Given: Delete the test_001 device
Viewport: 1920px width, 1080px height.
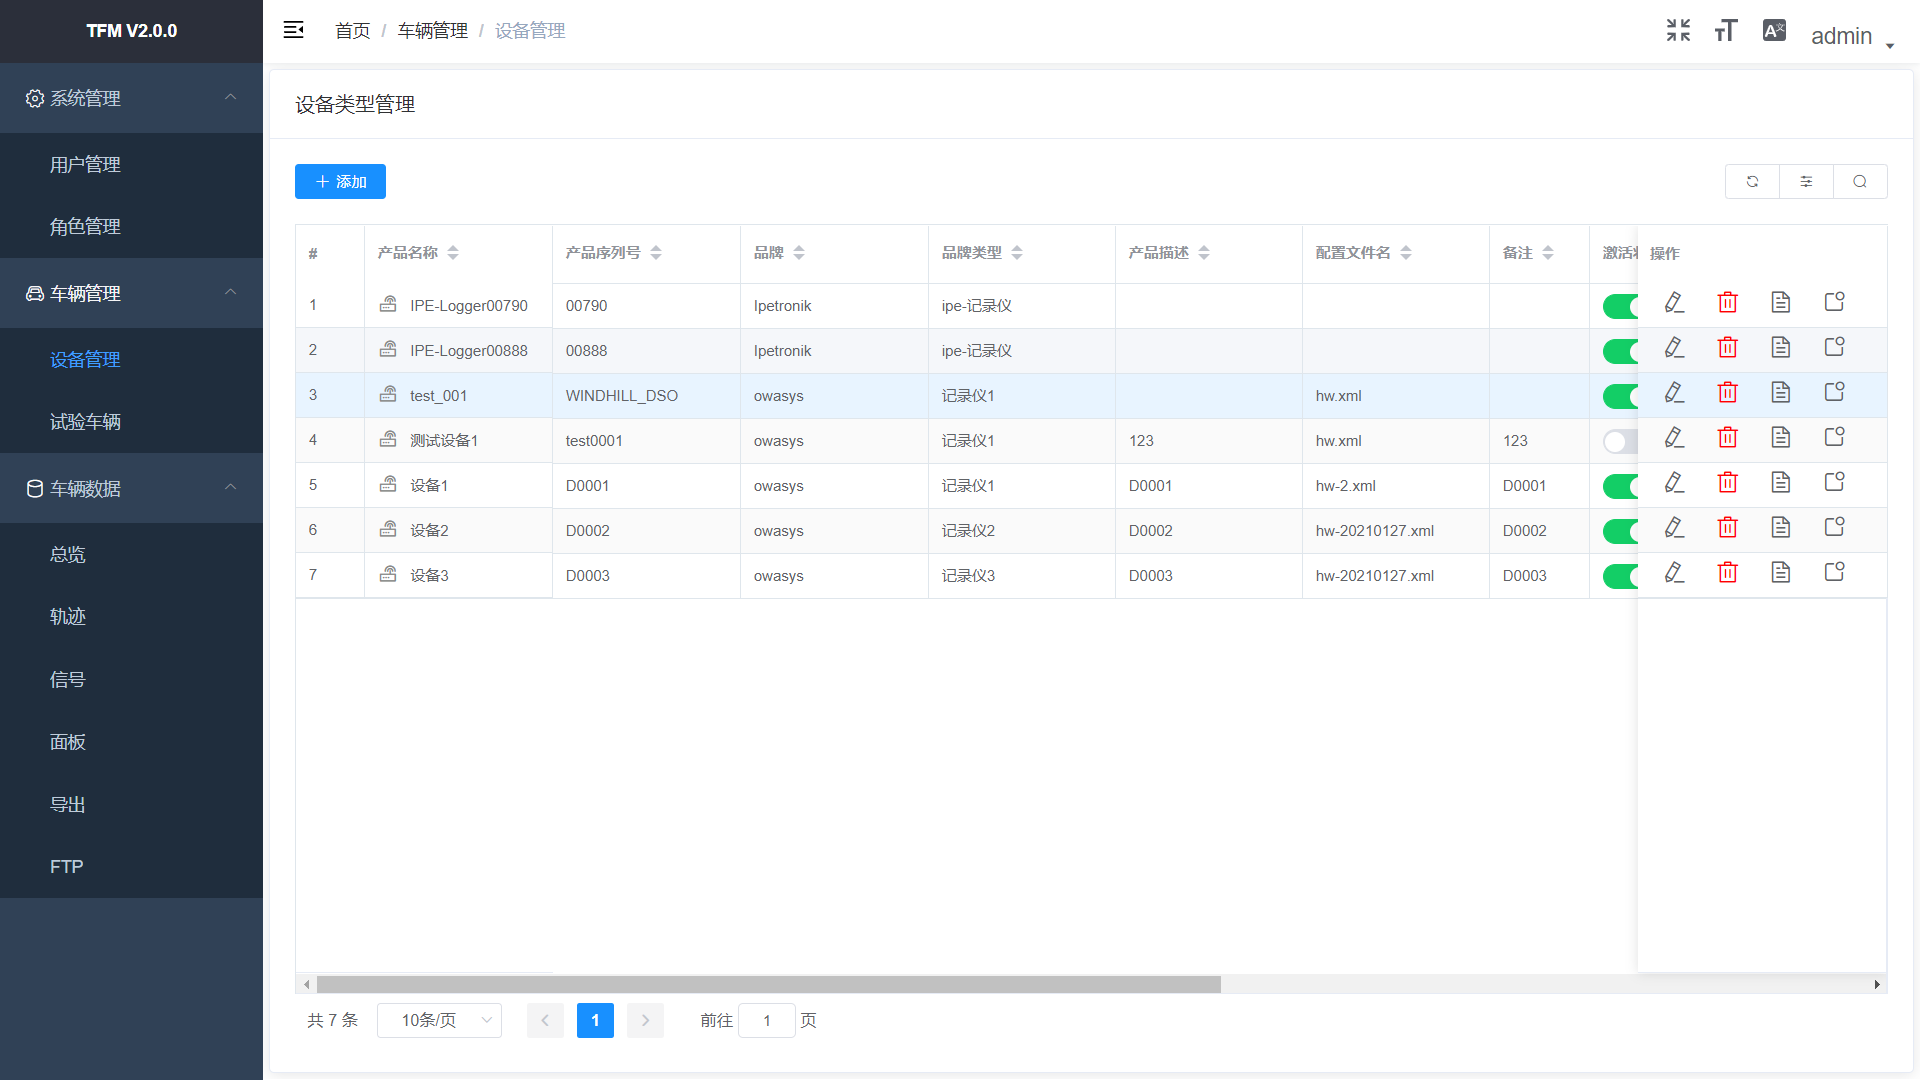Looking at the screenshot, I should pos(1727,392).
